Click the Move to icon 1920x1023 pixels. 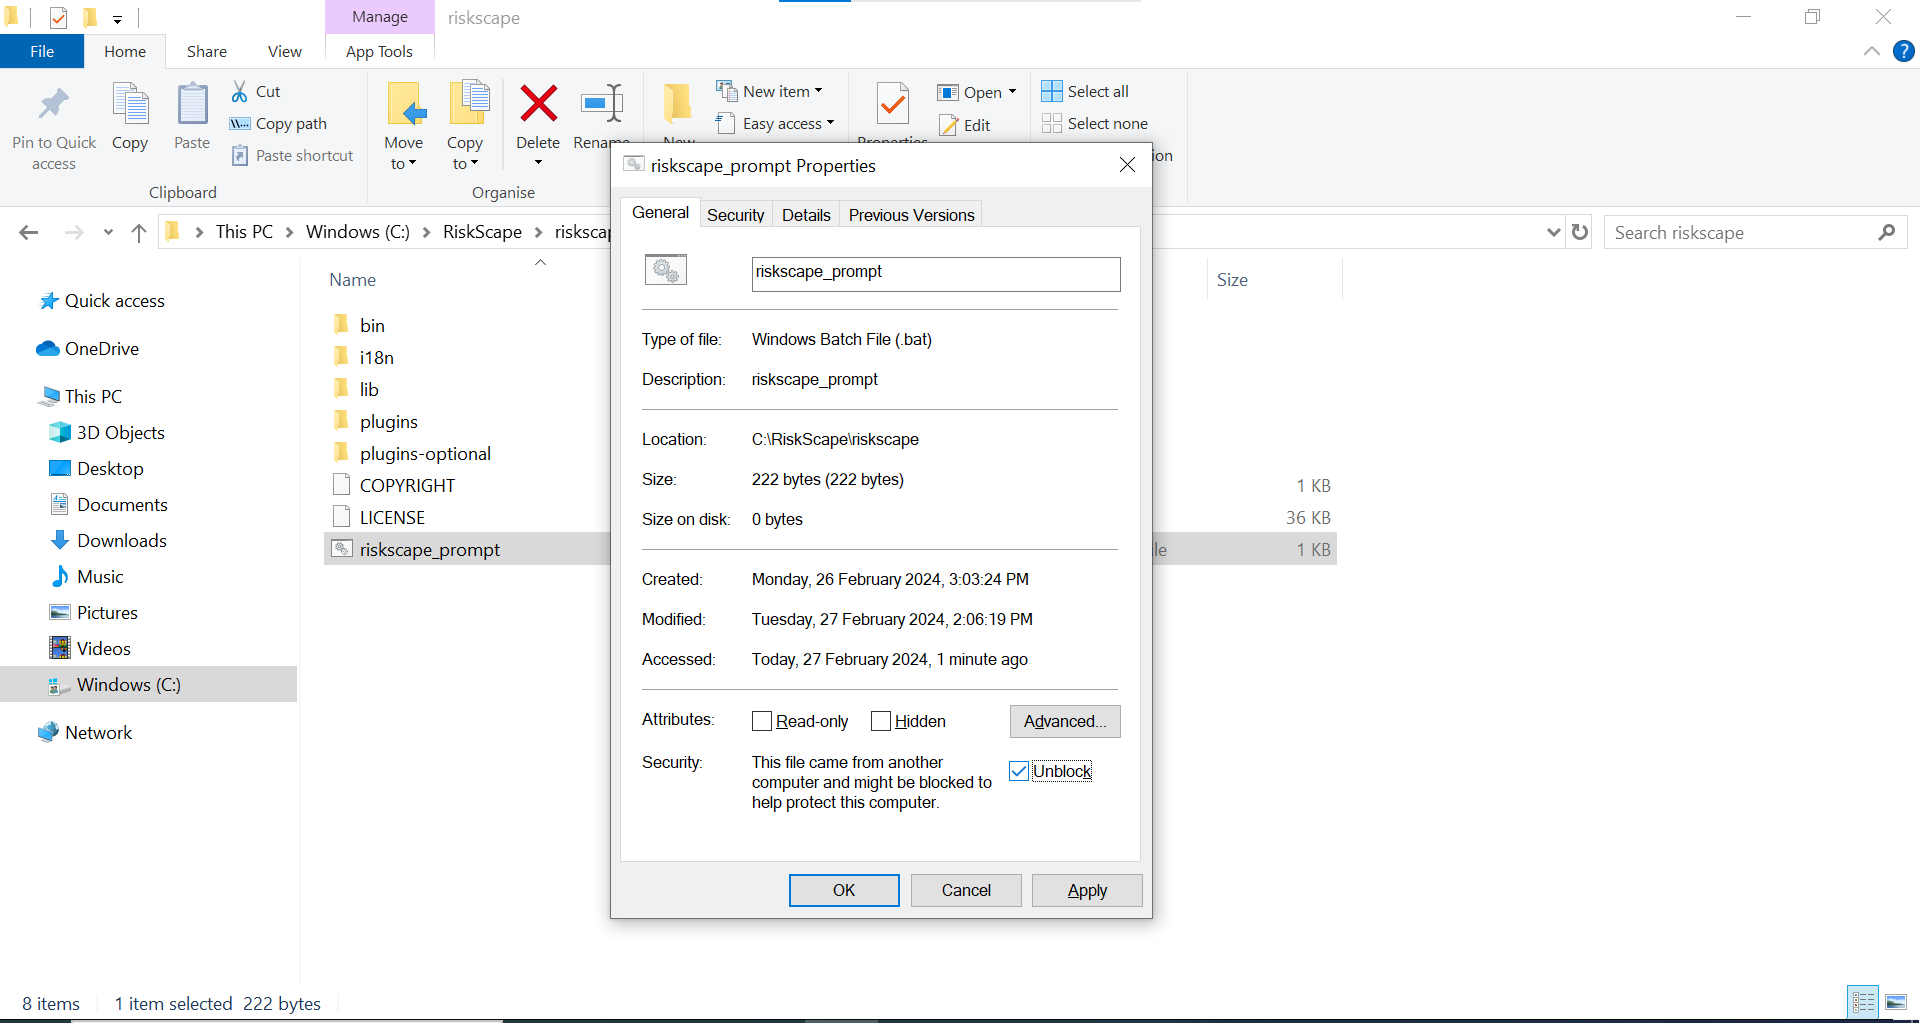[x=405, y=105]
